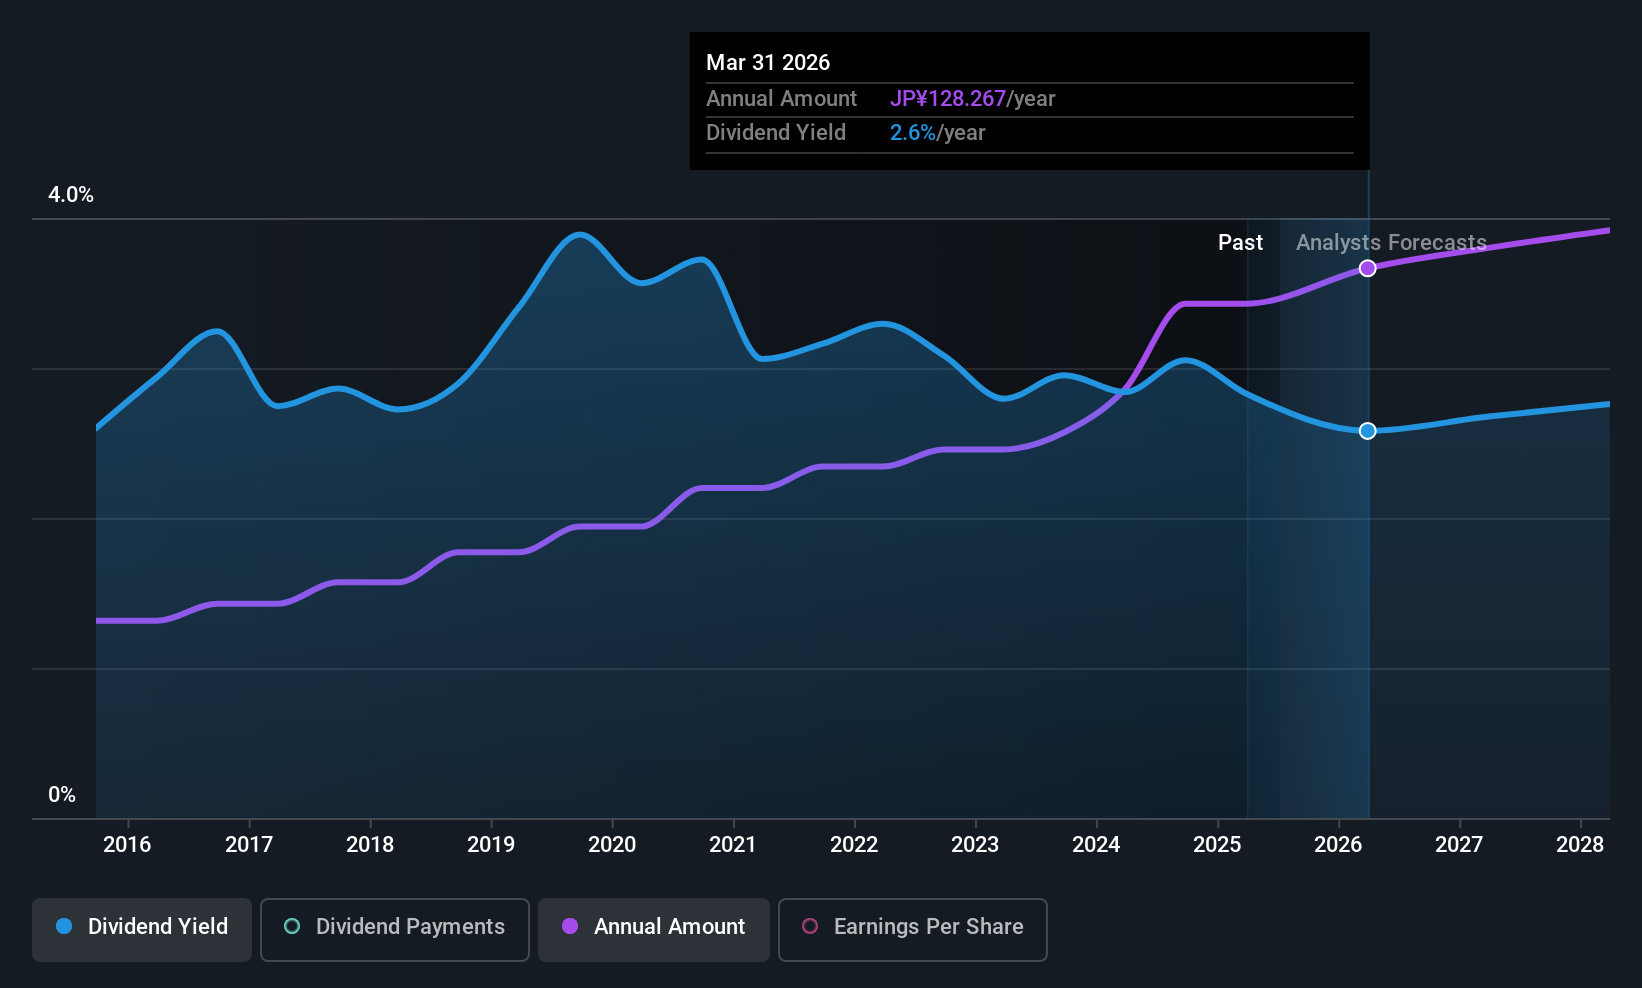This screenshot has height=988, width=1642.
Task: Switch to the Past section of the chart
Action: tap(1240, 242)
